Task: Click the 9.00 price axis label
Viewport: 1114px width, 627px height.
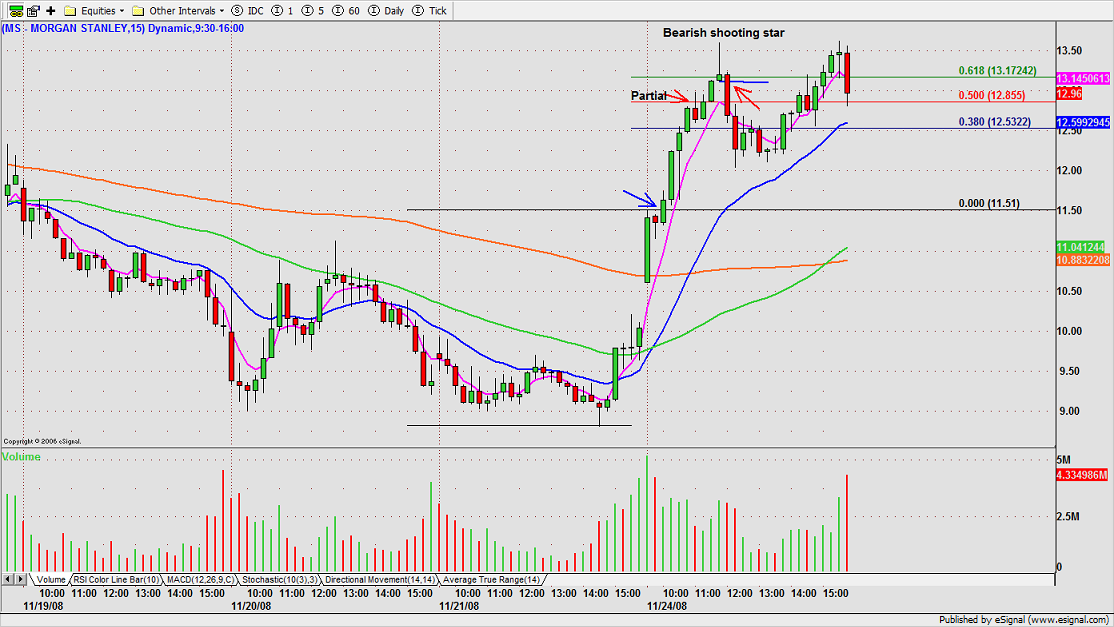Action: pos(1069,411)
